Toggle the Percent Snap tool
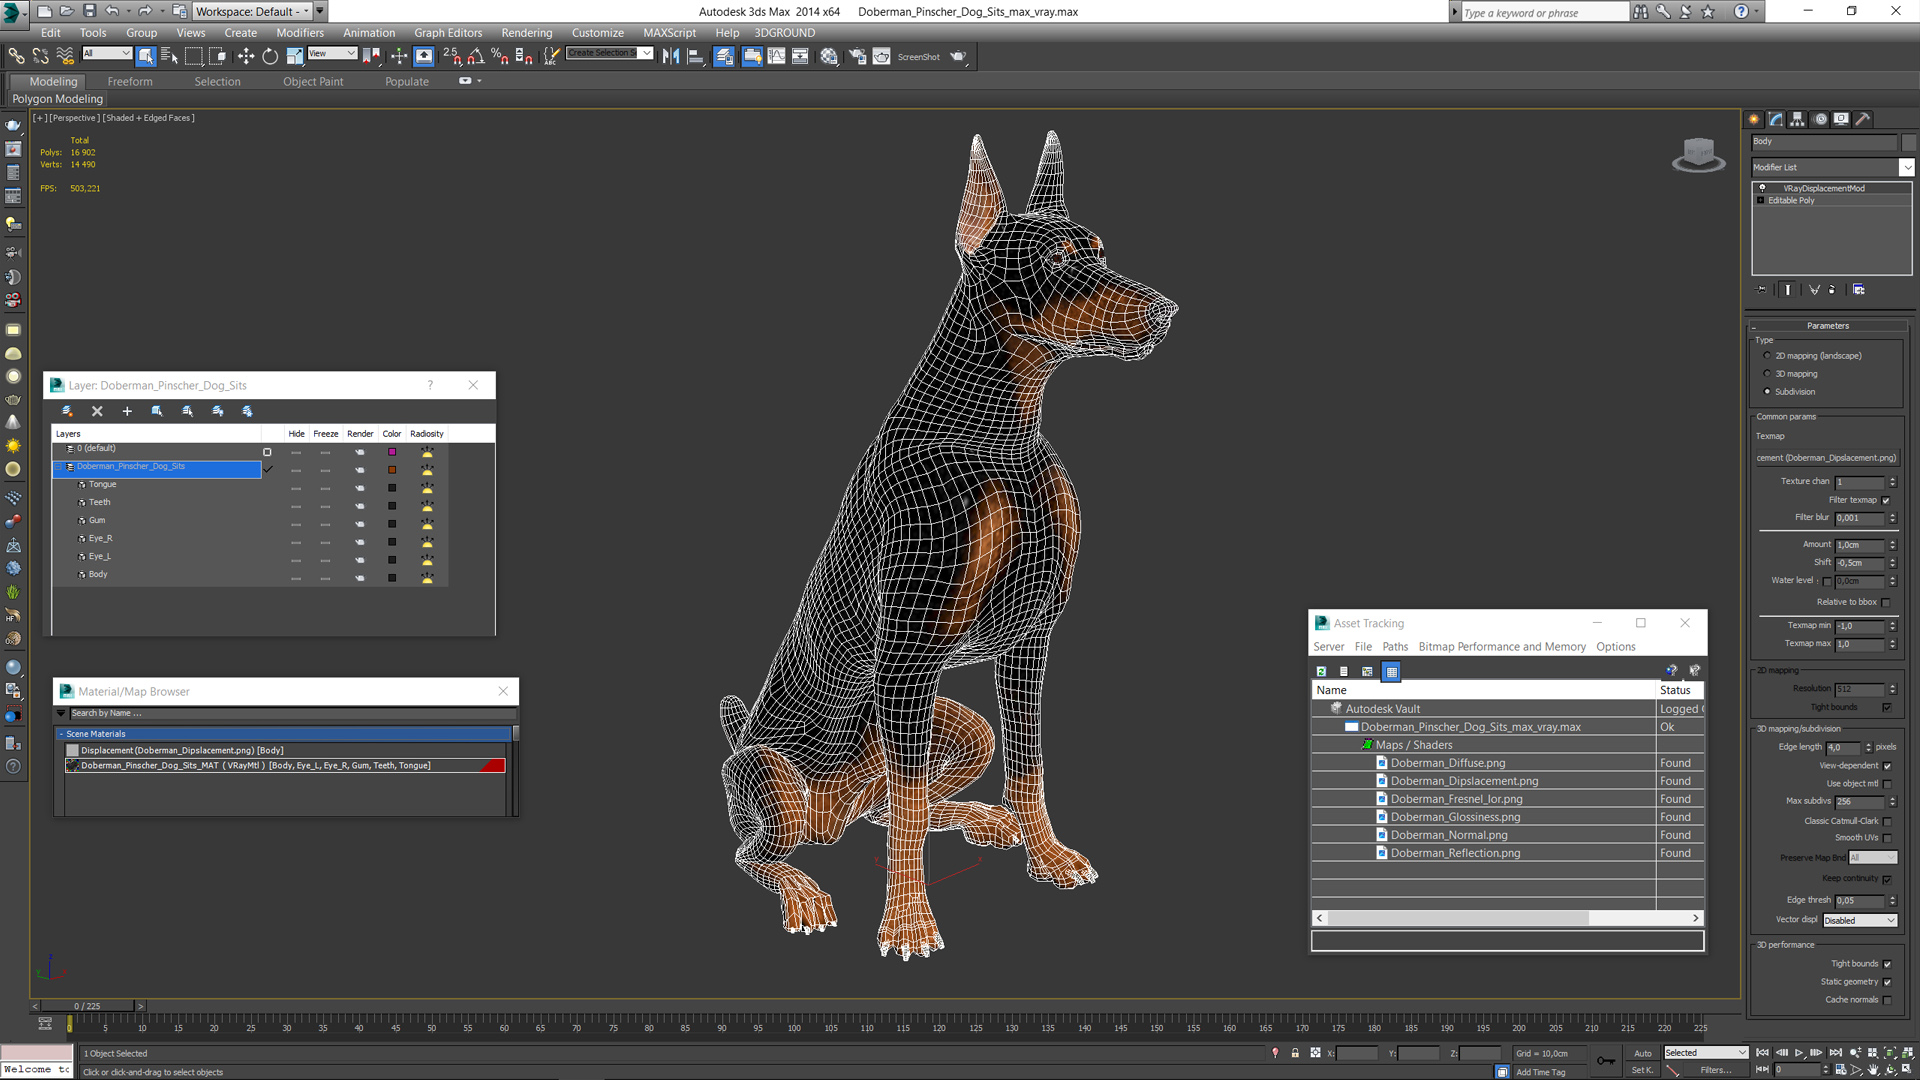The width and height of the screenshot is (1920, 1080). (499, 56)
